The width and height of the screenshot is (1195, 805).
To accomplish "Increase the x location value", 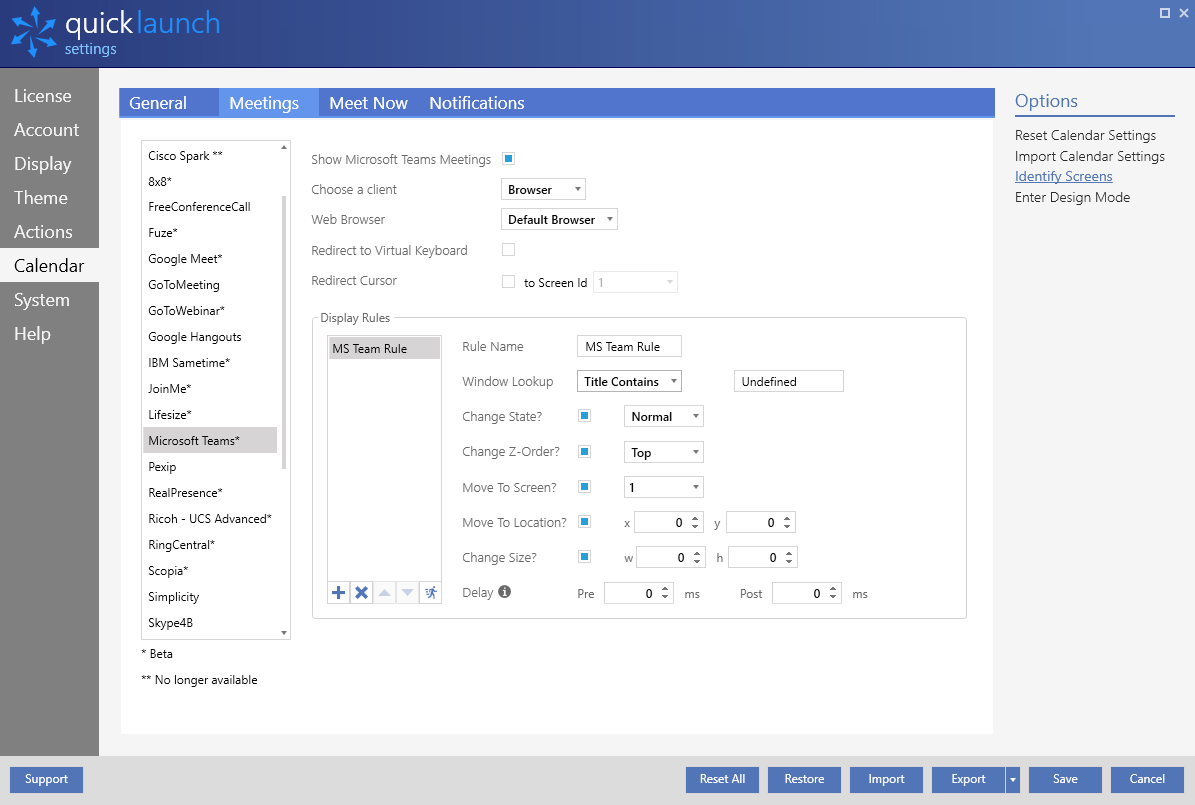I will (695, 518).
